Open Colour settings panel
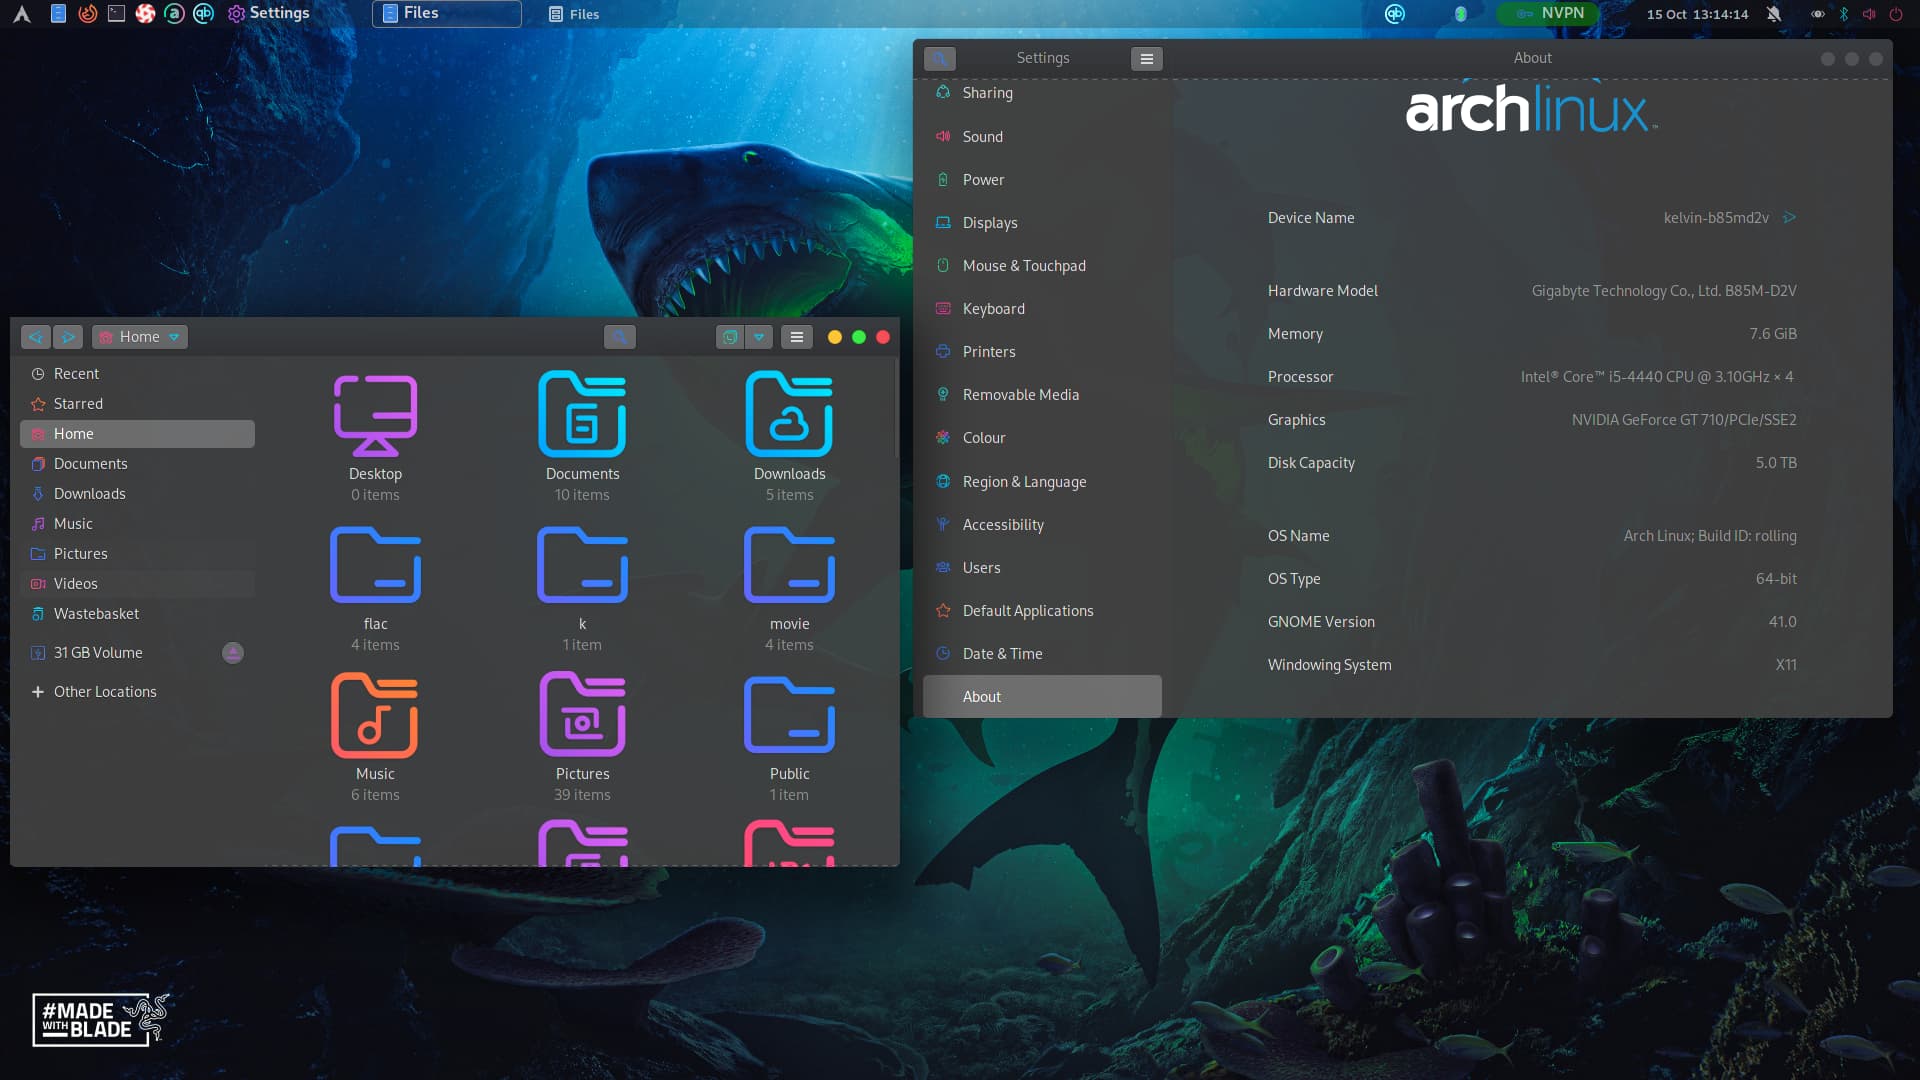 (x=1042, y=438)
